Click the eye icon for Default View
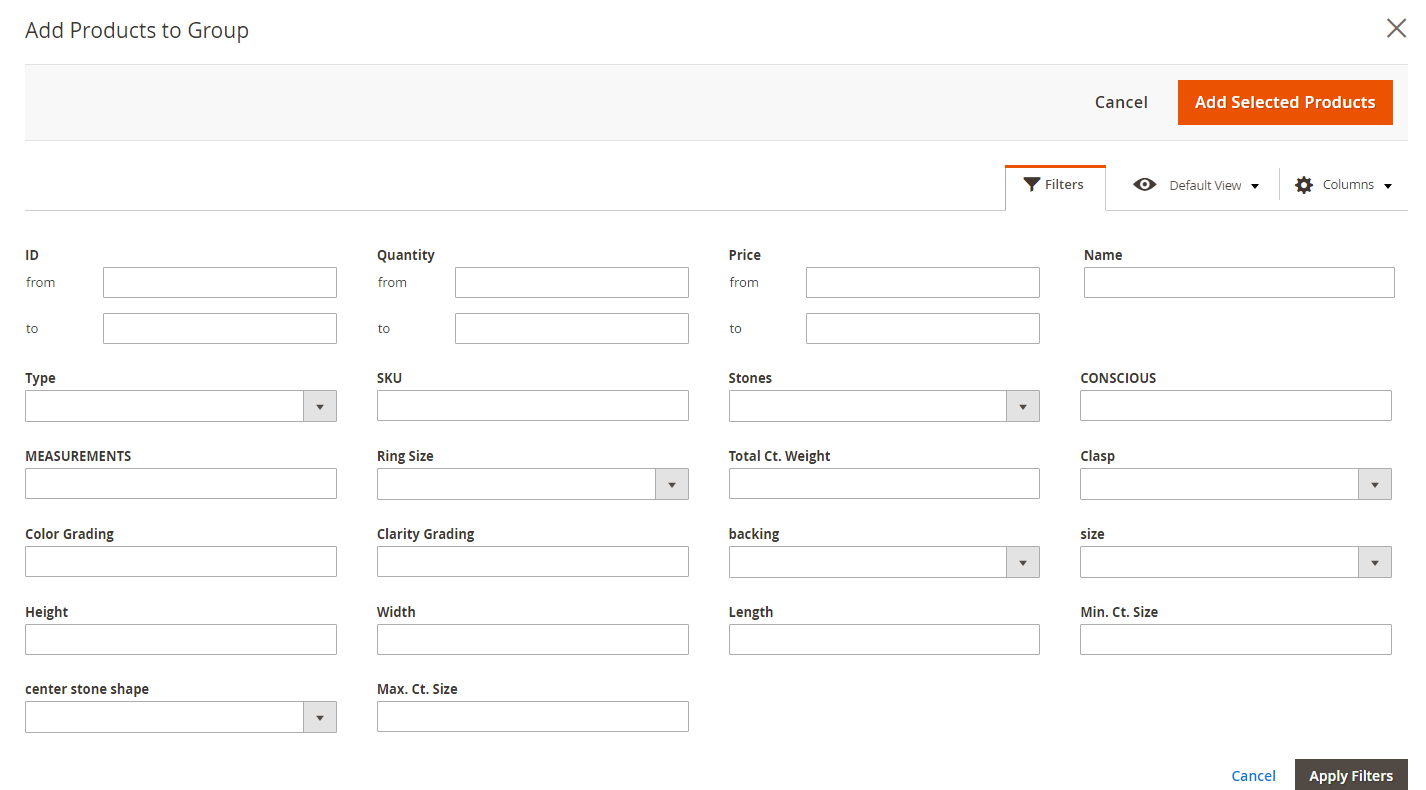Screen dimensions: 1426x790 point(1145,184)
